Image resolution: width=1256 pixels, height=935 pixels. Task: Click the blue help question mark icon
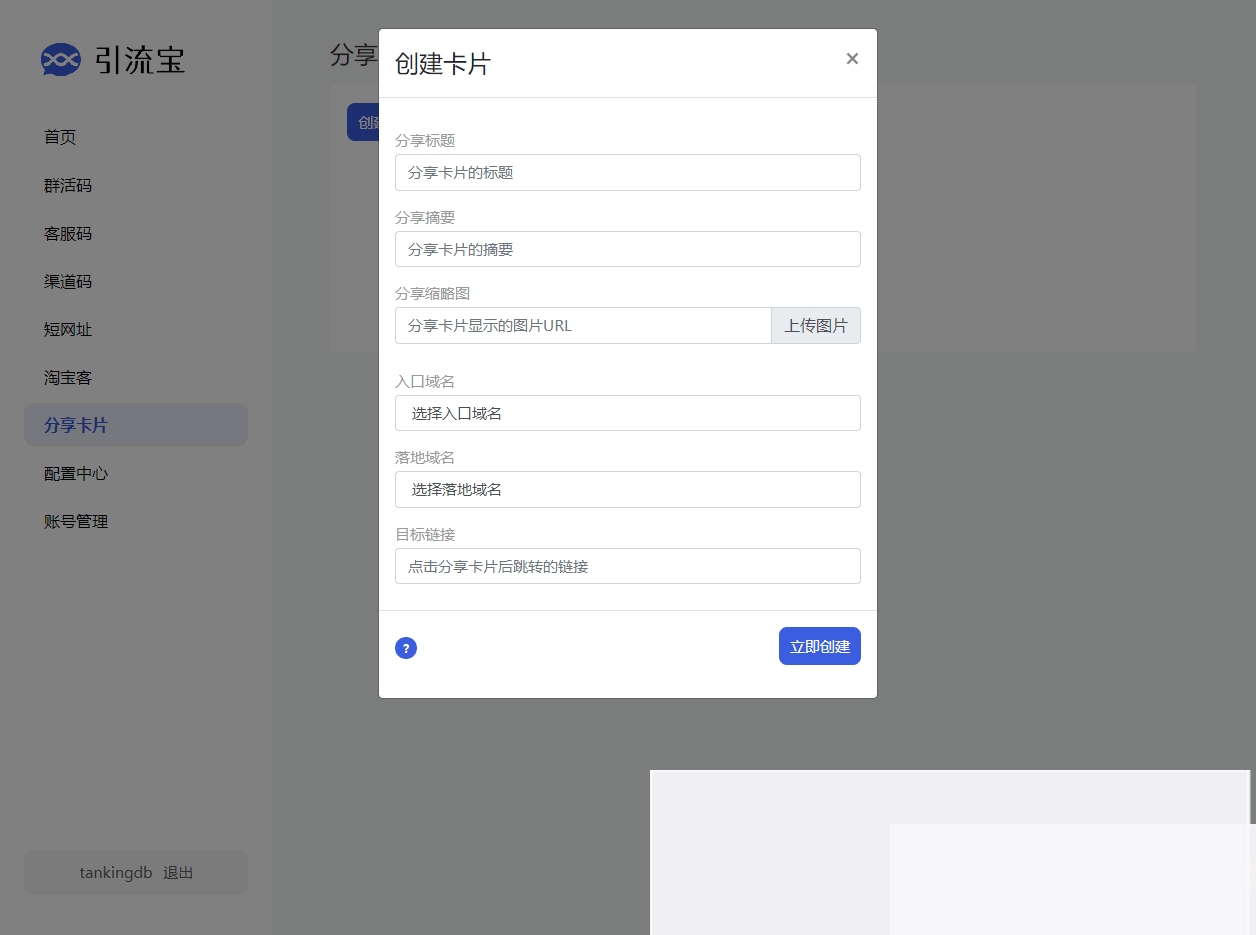(406, 648)
